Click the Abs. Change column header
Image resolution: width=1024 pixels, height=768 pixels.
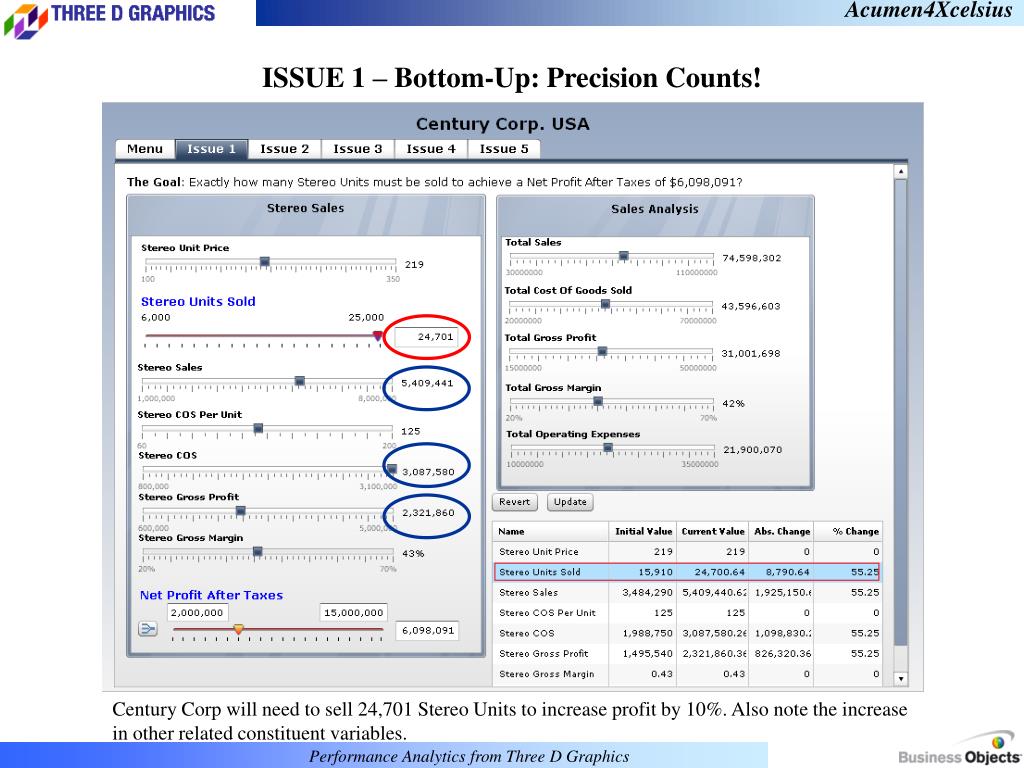tap(781, 532)
